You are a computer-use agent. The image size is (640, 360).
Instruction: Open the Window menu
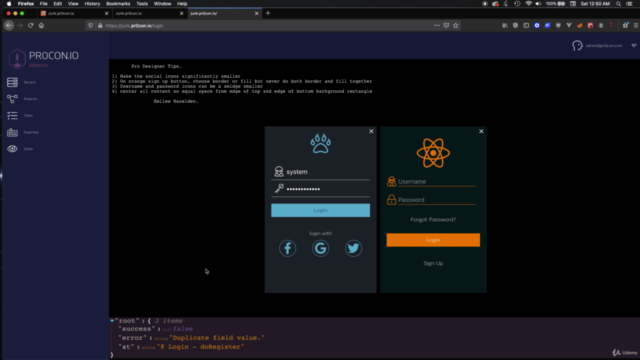point(162,4)
